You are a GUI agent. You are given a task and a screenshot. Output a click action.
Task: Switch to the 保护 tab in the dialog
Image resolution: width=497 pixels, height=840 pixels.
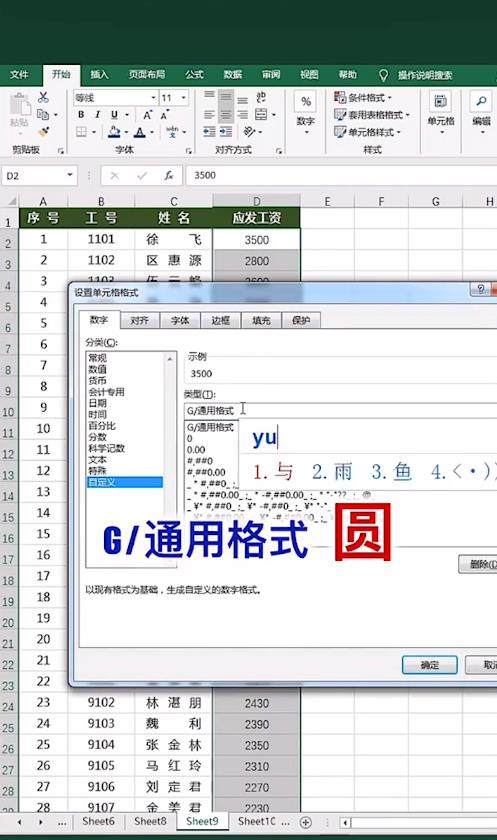coord(301,320)
